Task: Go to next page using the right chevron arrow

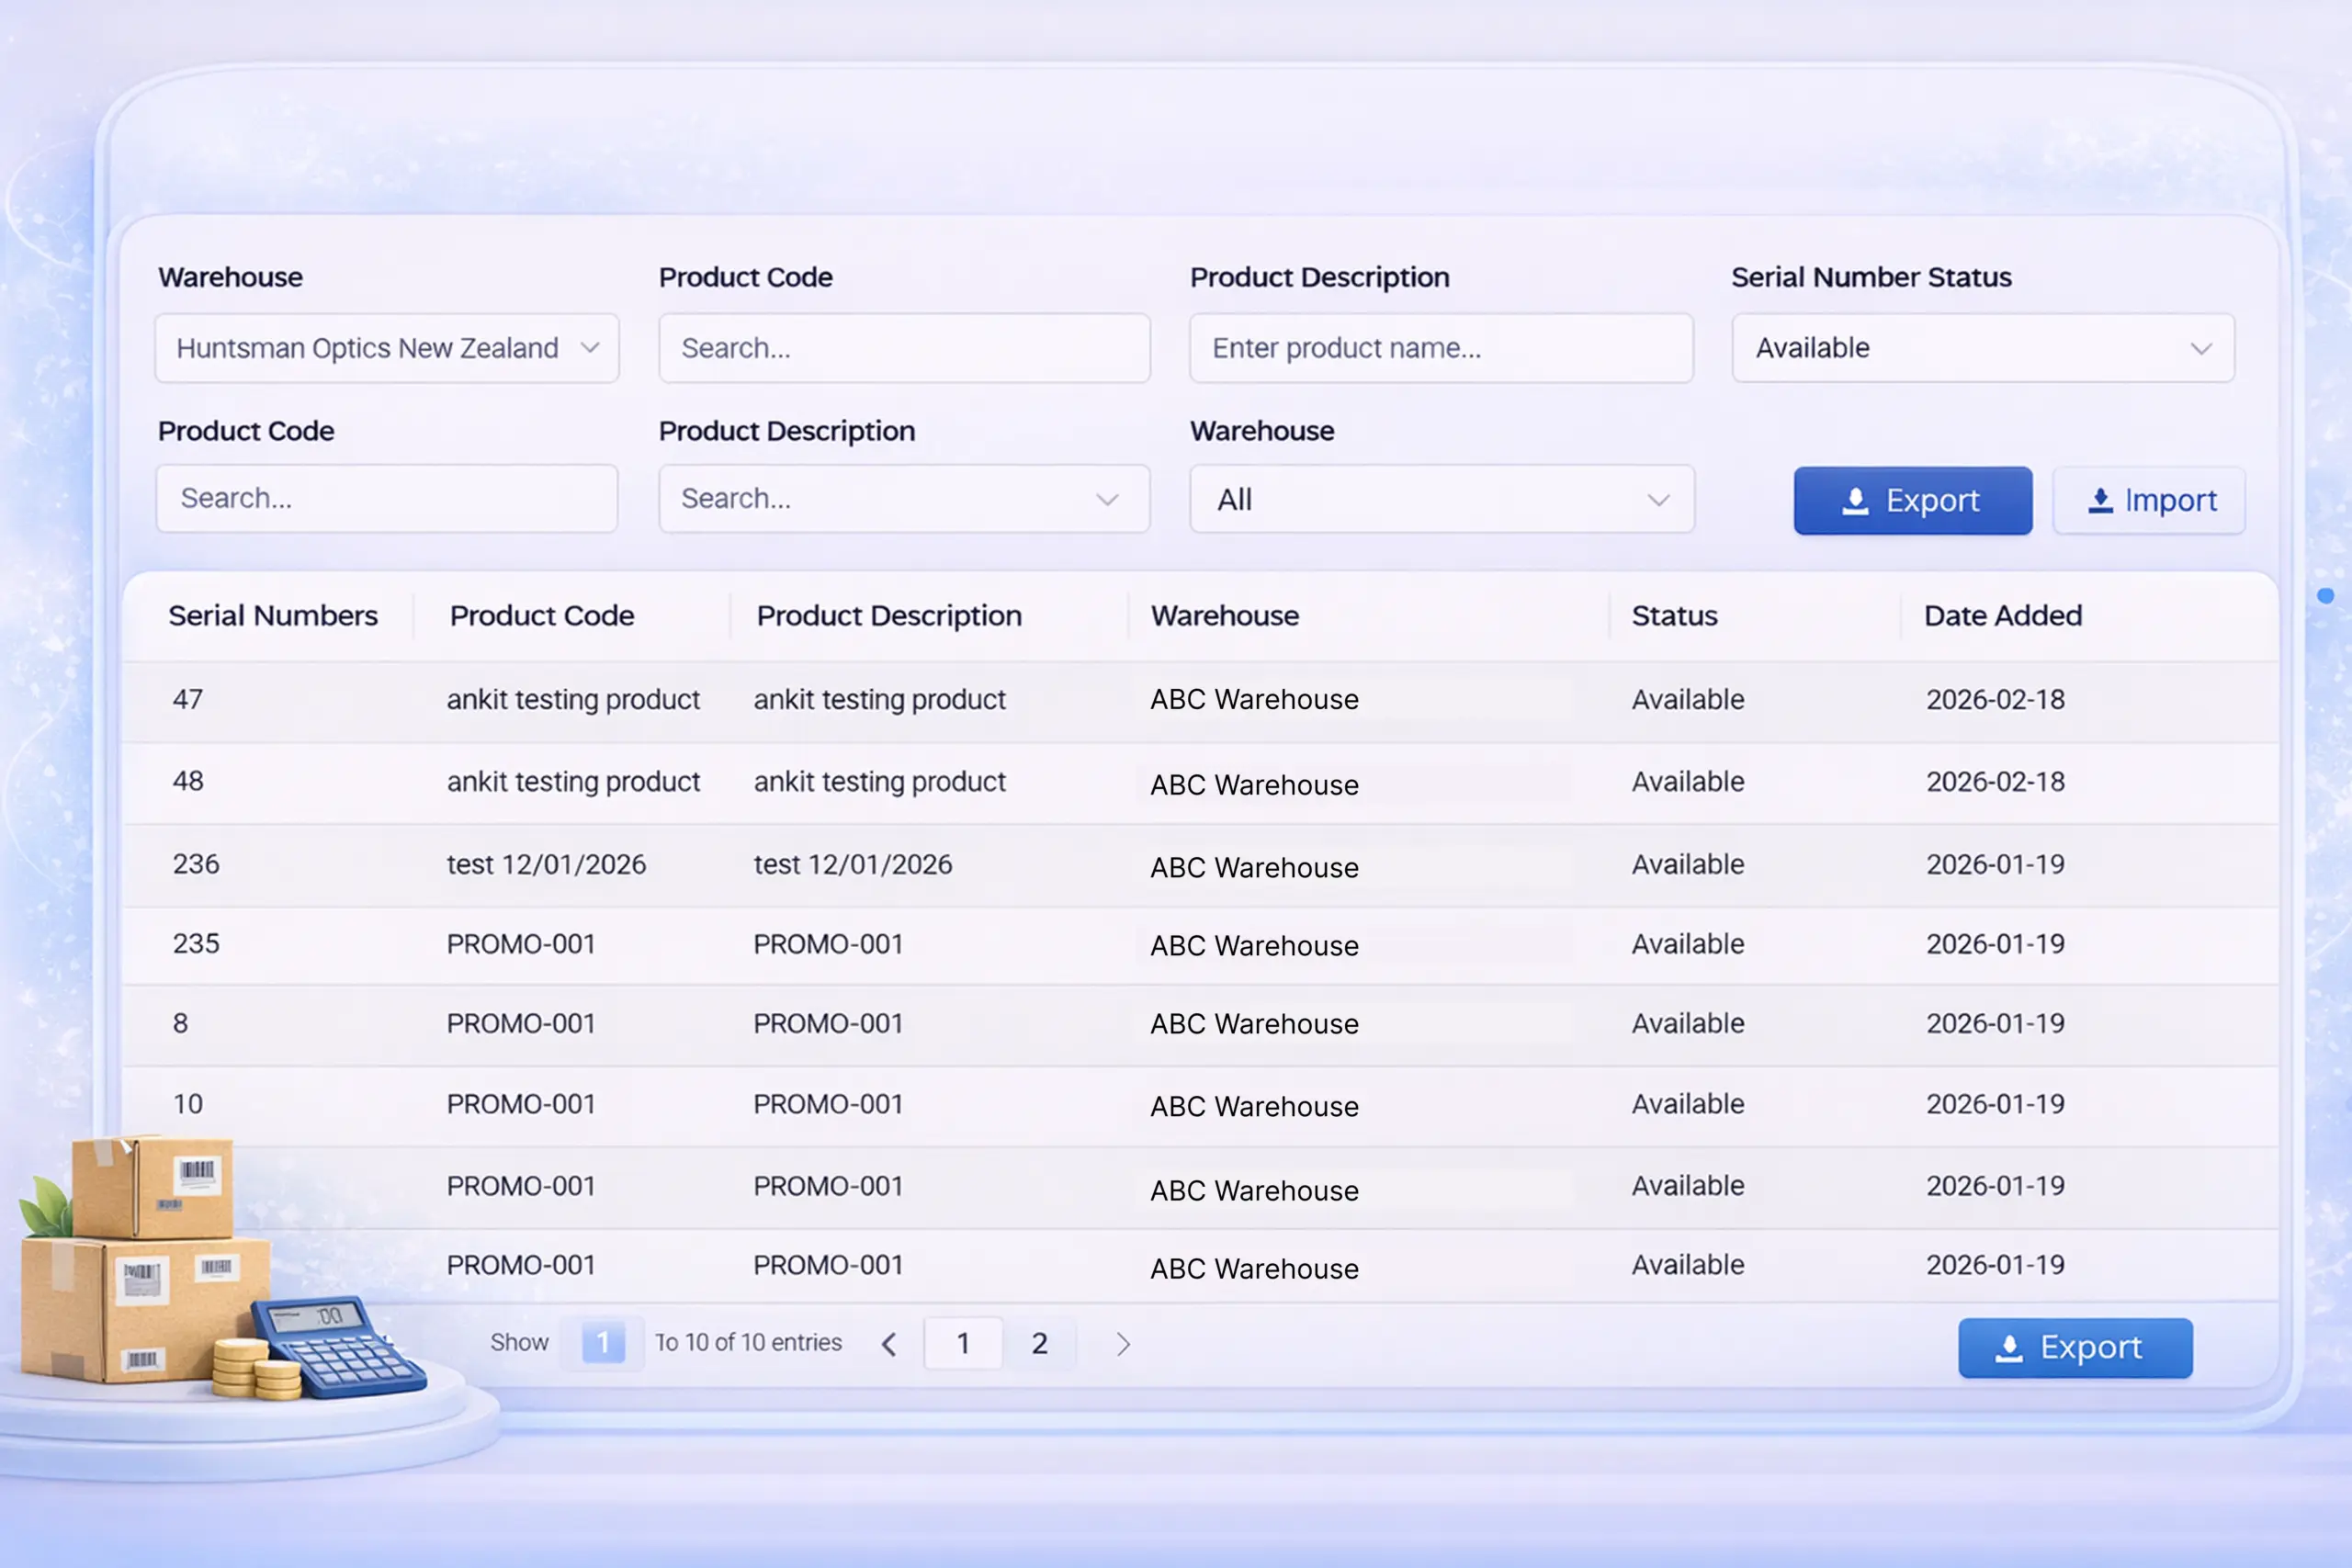Action: point(1123,1343)
